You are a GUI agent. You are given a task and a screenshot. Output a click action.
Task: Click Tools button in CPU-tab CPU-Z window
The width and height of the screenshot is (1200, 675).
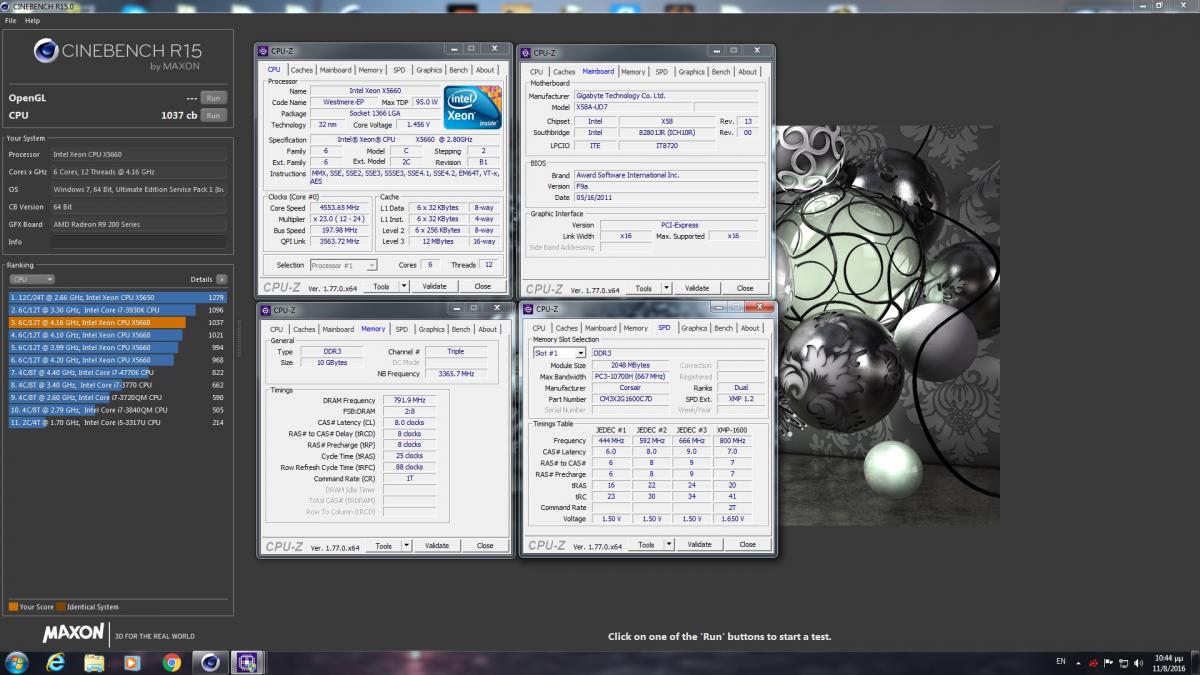click(x=381, y=286)
